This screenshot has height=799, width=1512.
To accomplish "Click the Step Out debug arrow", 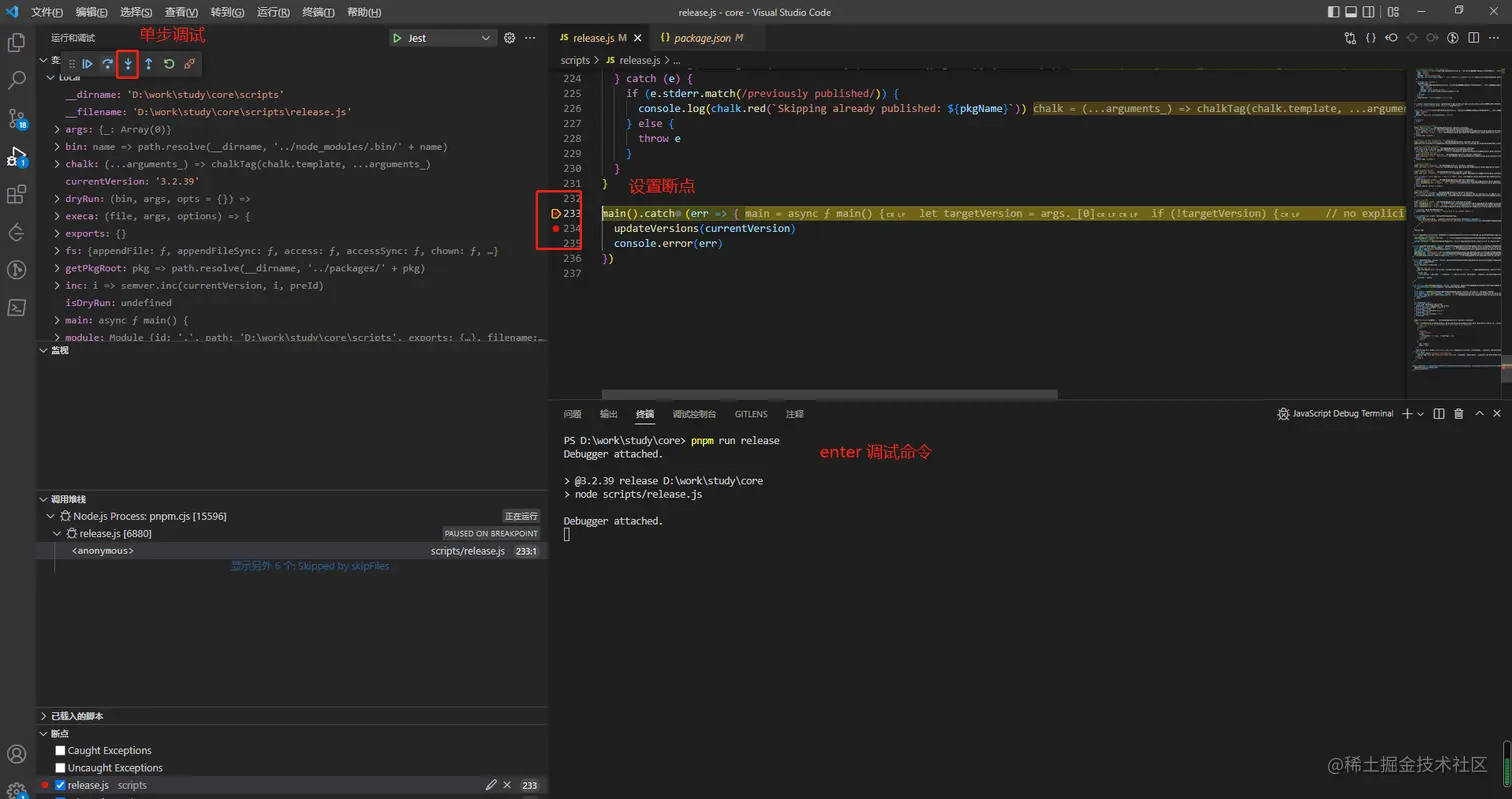I will tap(149, 64).
